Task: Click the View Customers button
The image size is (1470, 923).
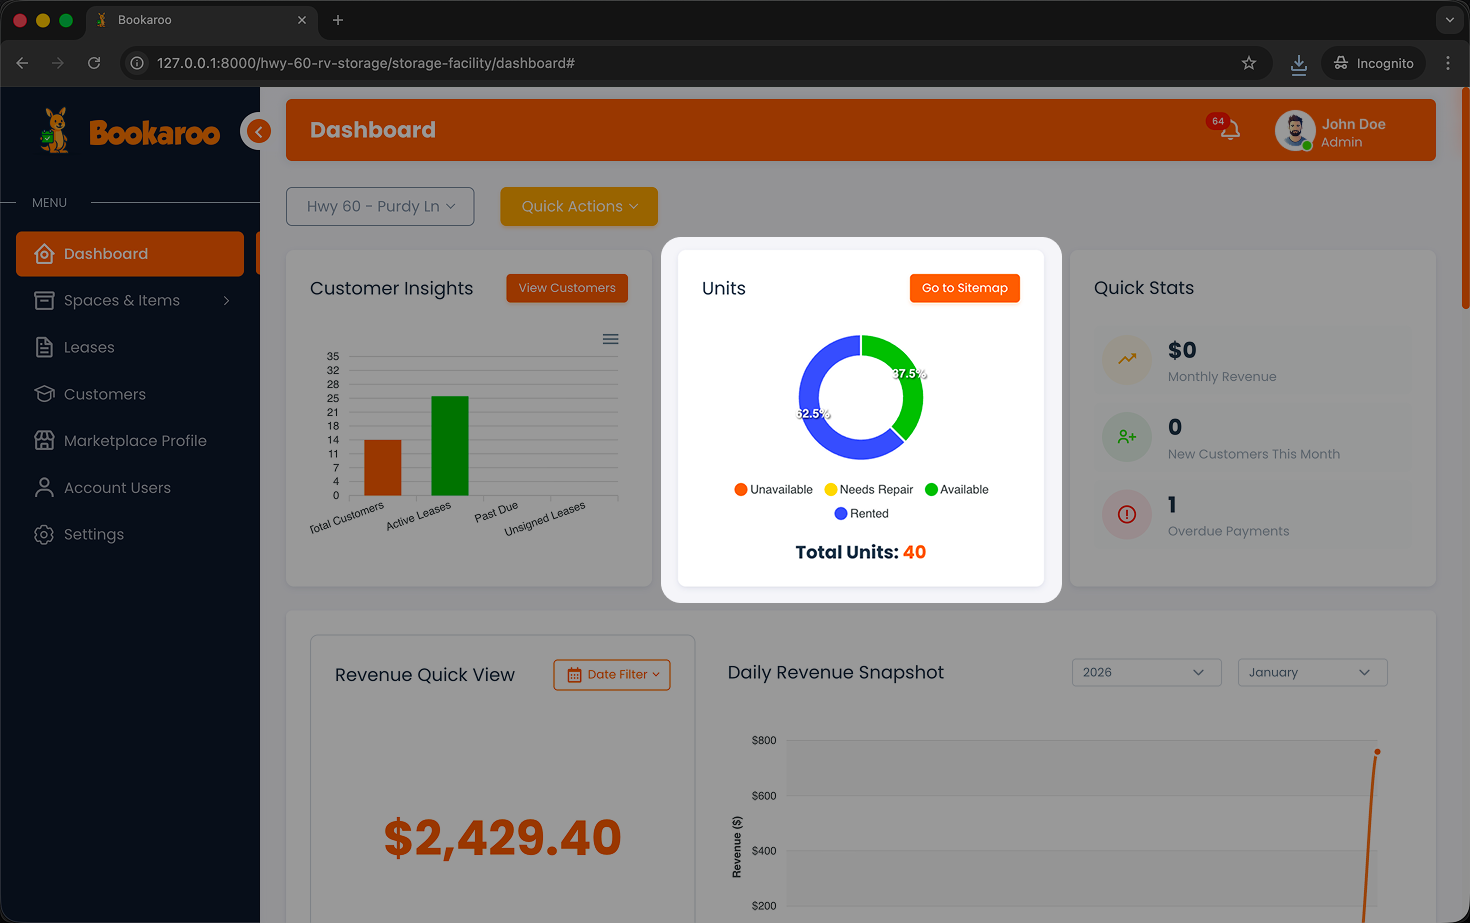Action: pyautogui.click(x=567, y=288)
